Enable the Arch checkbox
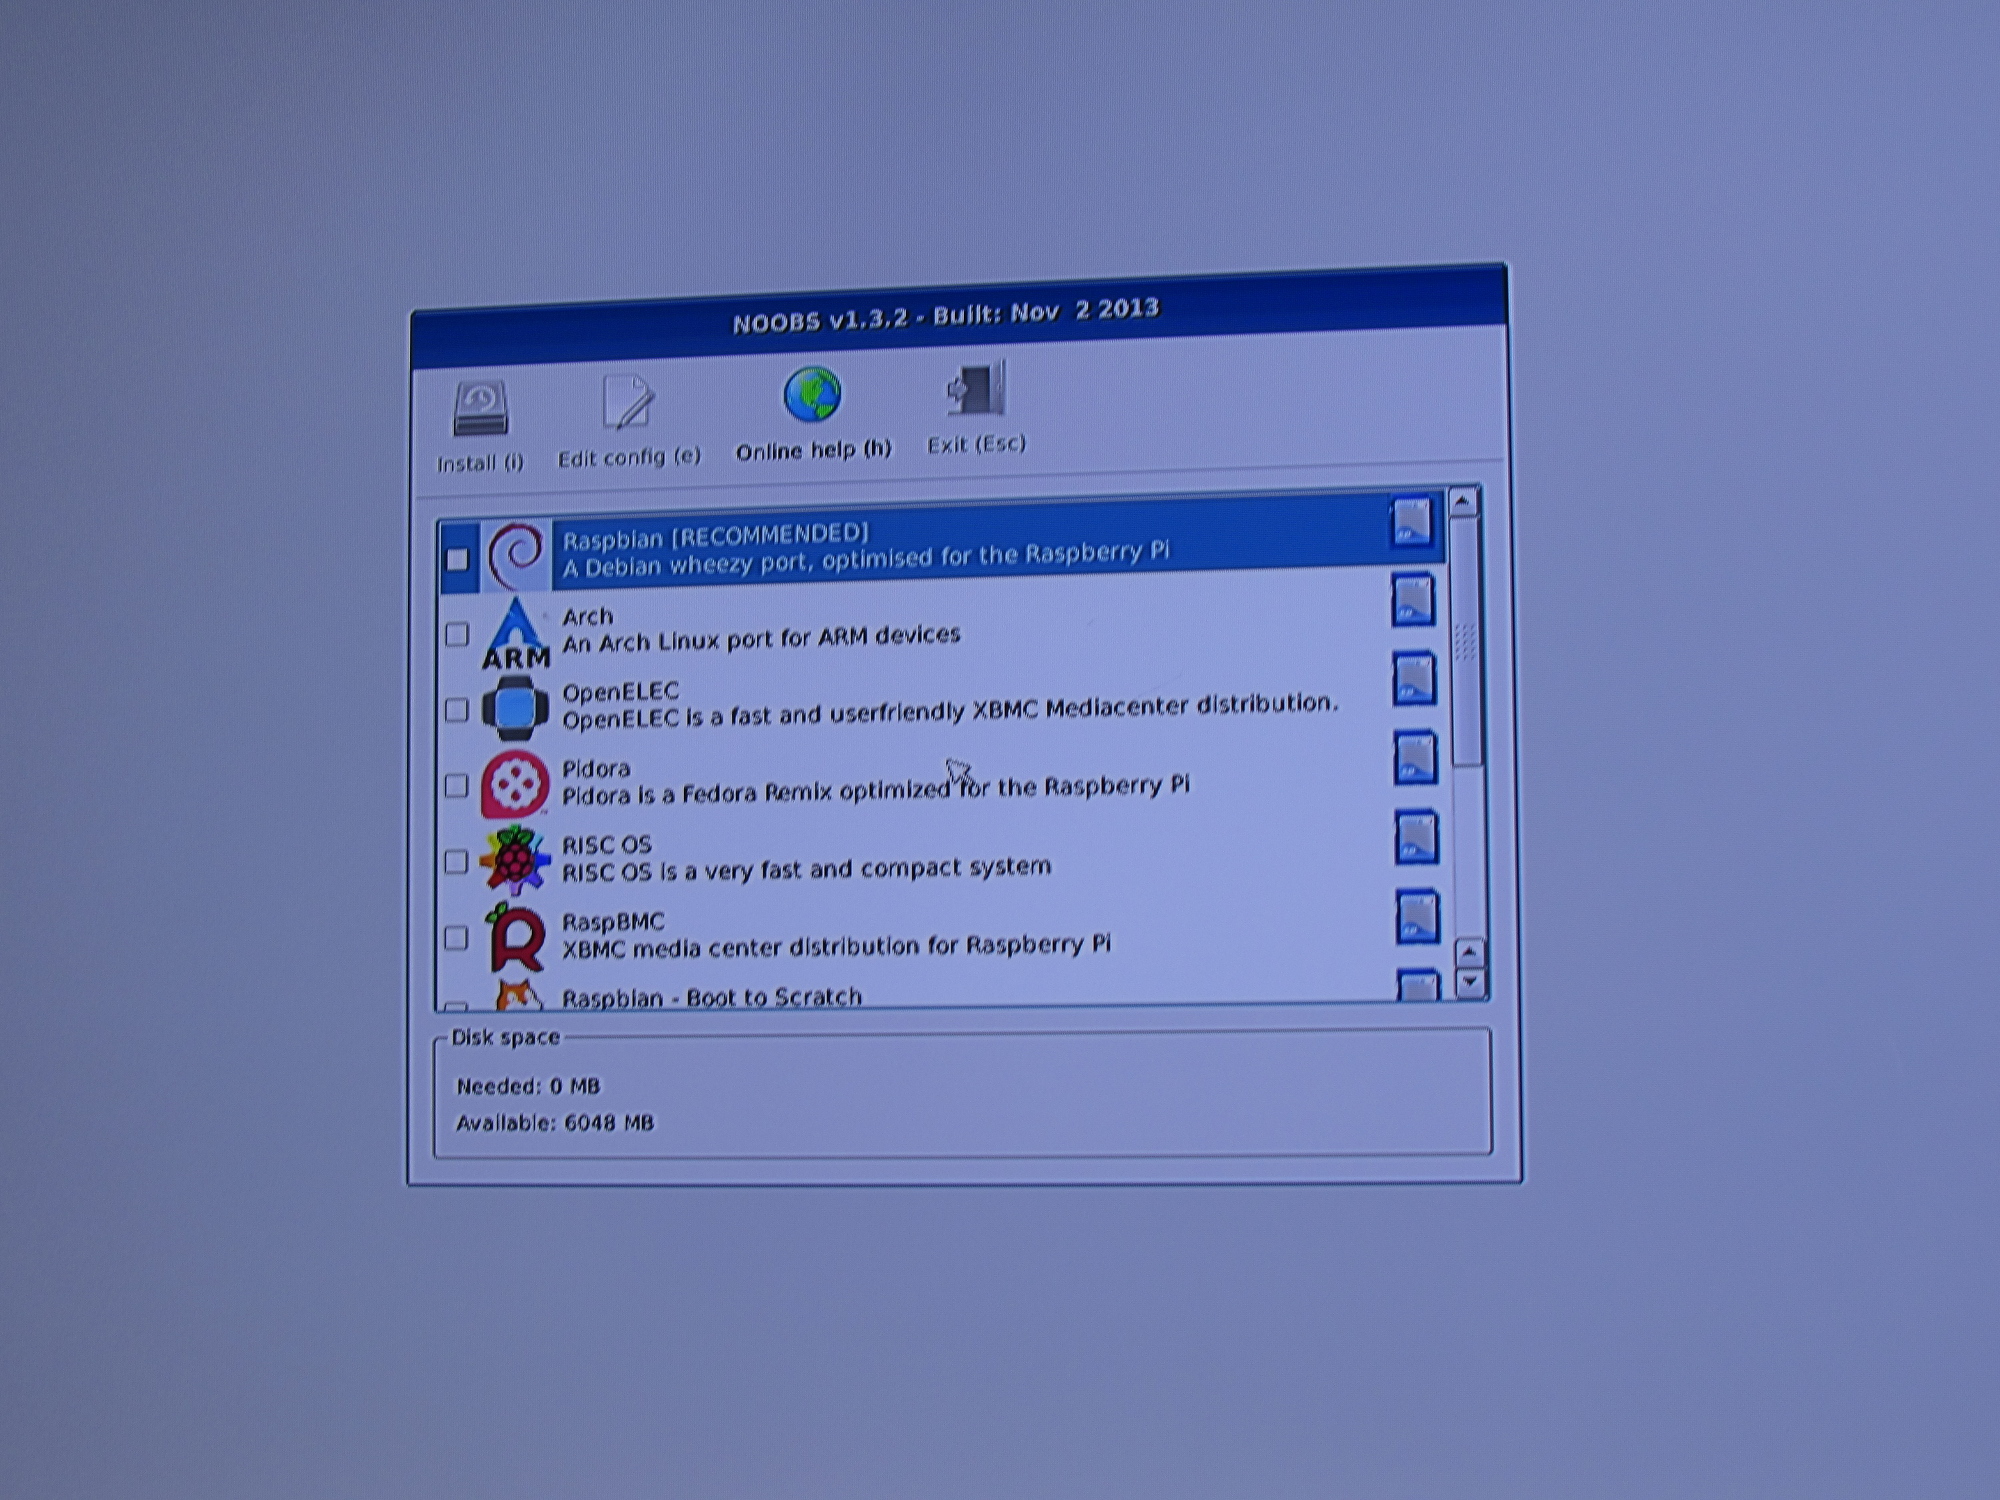Image resolution: width=2000 pixels, height=1500 pixels. click(457, 634)
